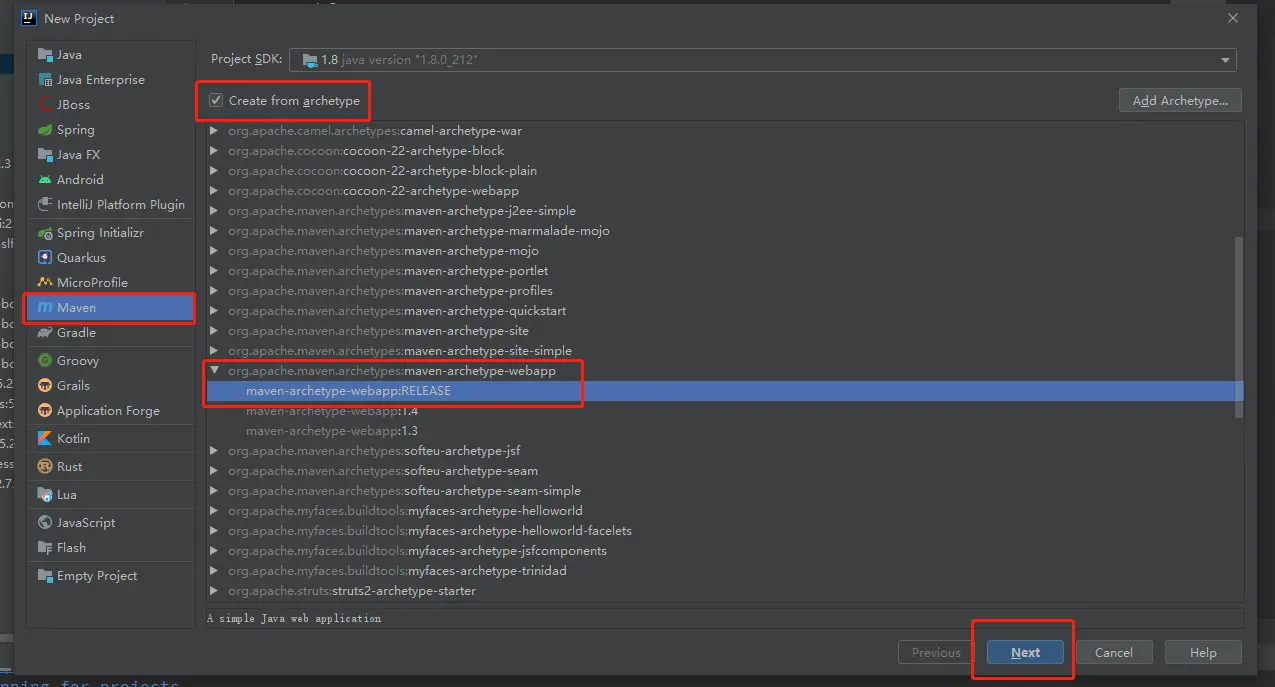Image resolution: width=1275 pixels, height=687 pixels.
Task: Click the Empty Project icon
Action: click(x=45, y=576)
